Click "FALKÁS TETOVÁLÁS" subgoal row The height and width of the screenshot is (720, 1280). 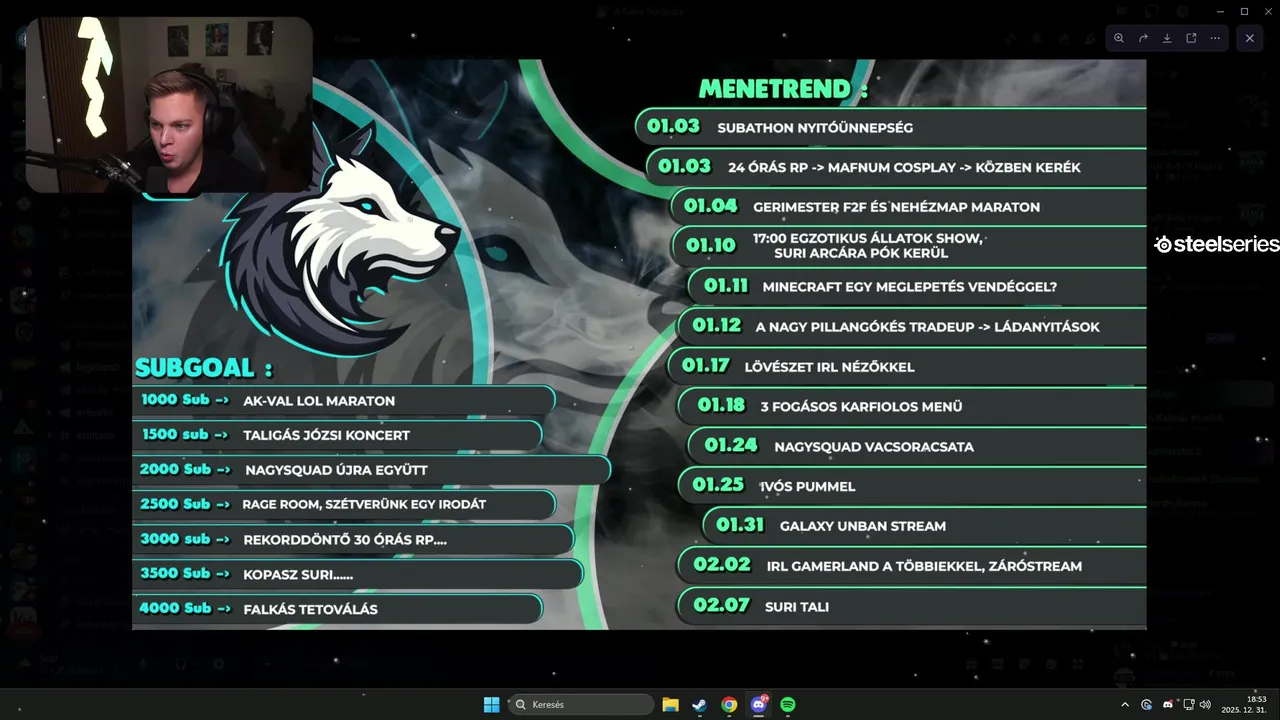pos(337,608)
